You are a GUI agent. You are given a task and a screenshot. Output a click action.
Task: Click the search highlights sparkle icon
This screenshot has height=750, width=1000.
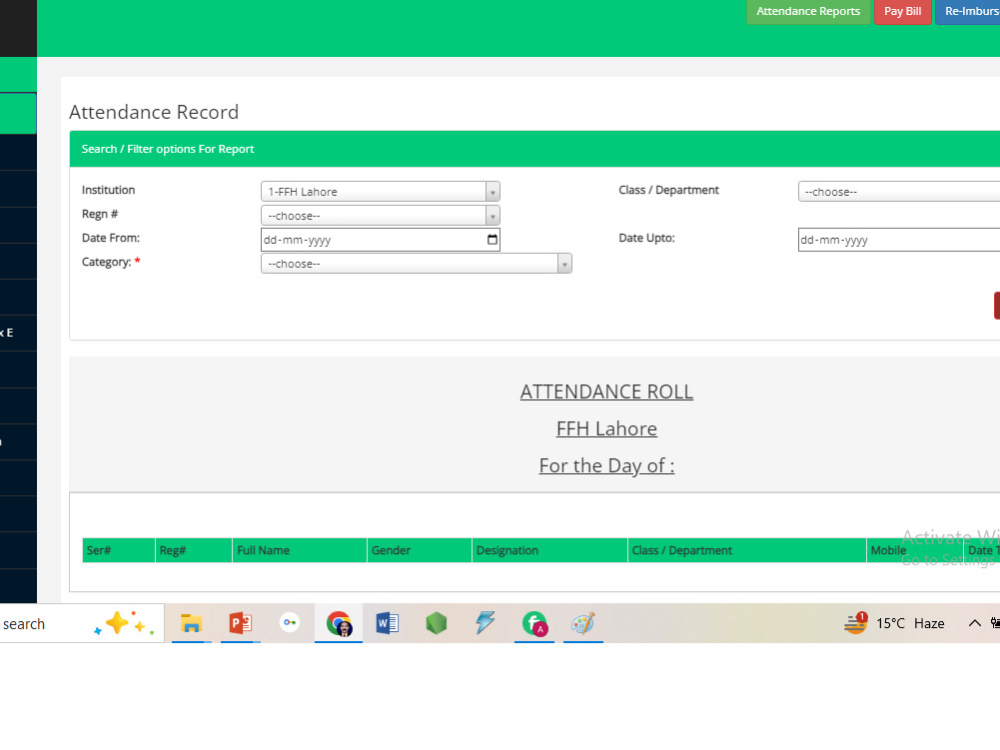pyautogui.click(x=124, y=623)
